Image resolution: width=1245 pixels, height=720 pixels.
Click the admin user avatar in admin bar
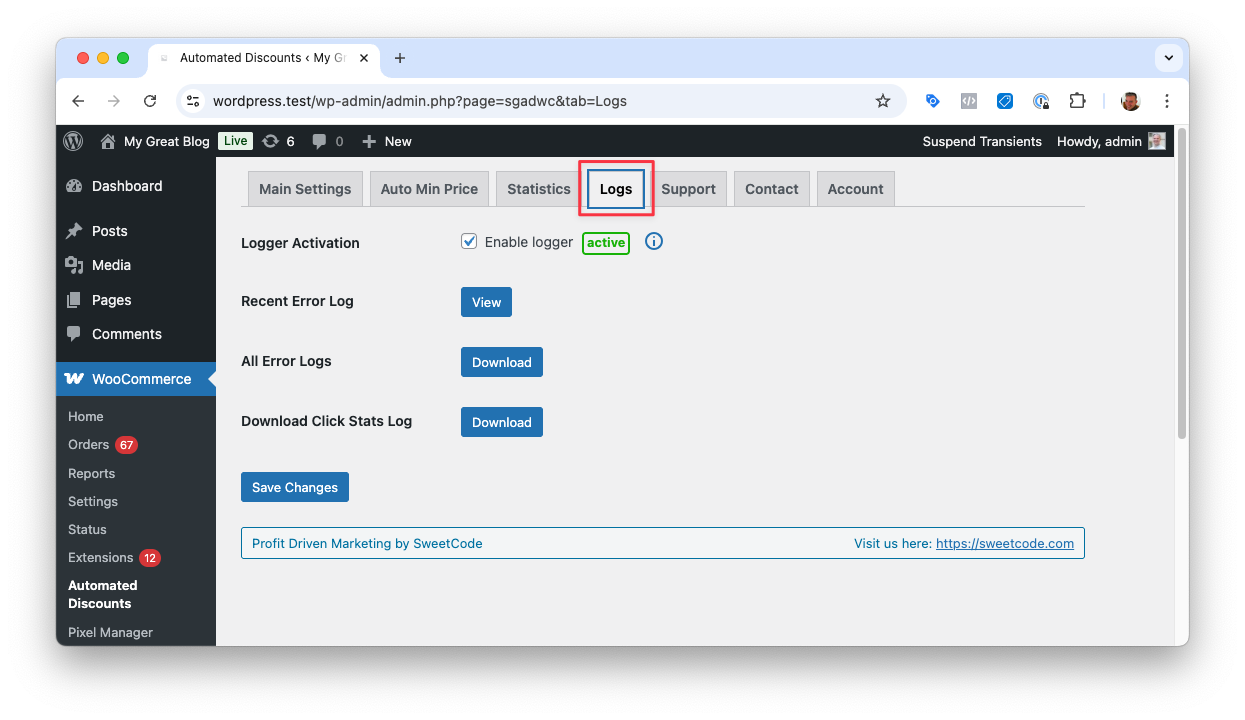(x=1157, y=141)
